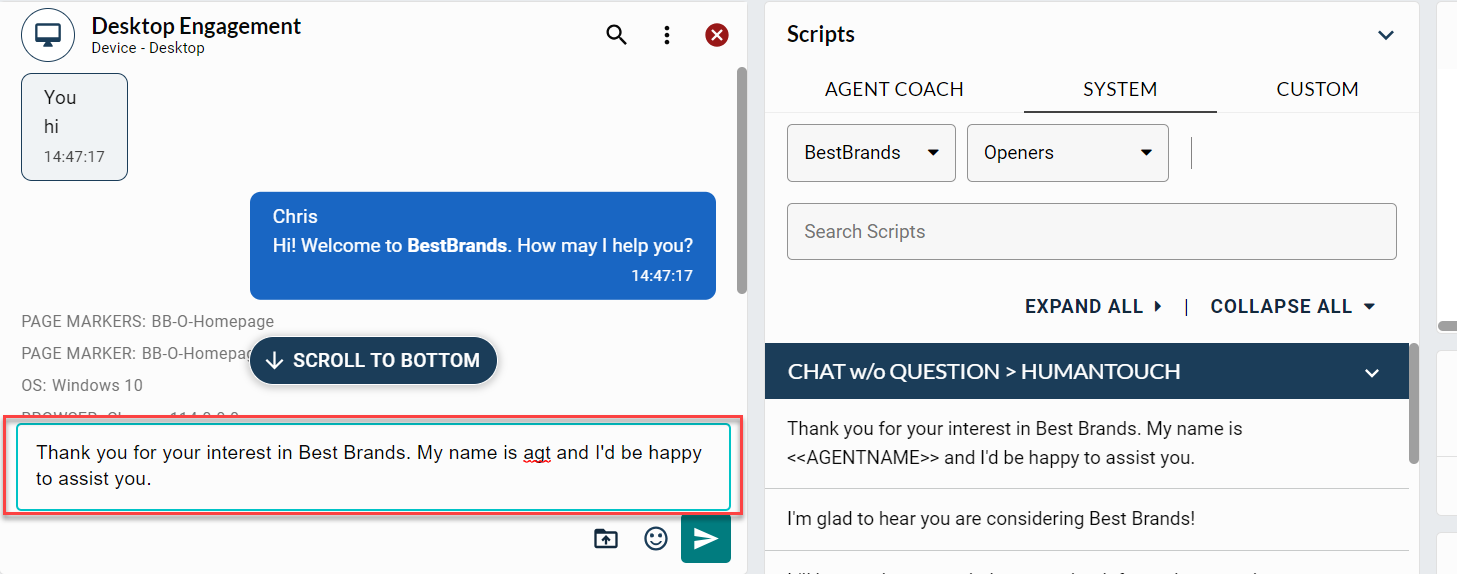Image resolution: width=1457 pixels, height=574 pixels.
Task: Click the Scroll to Bottom button
Action: point(373,361)
